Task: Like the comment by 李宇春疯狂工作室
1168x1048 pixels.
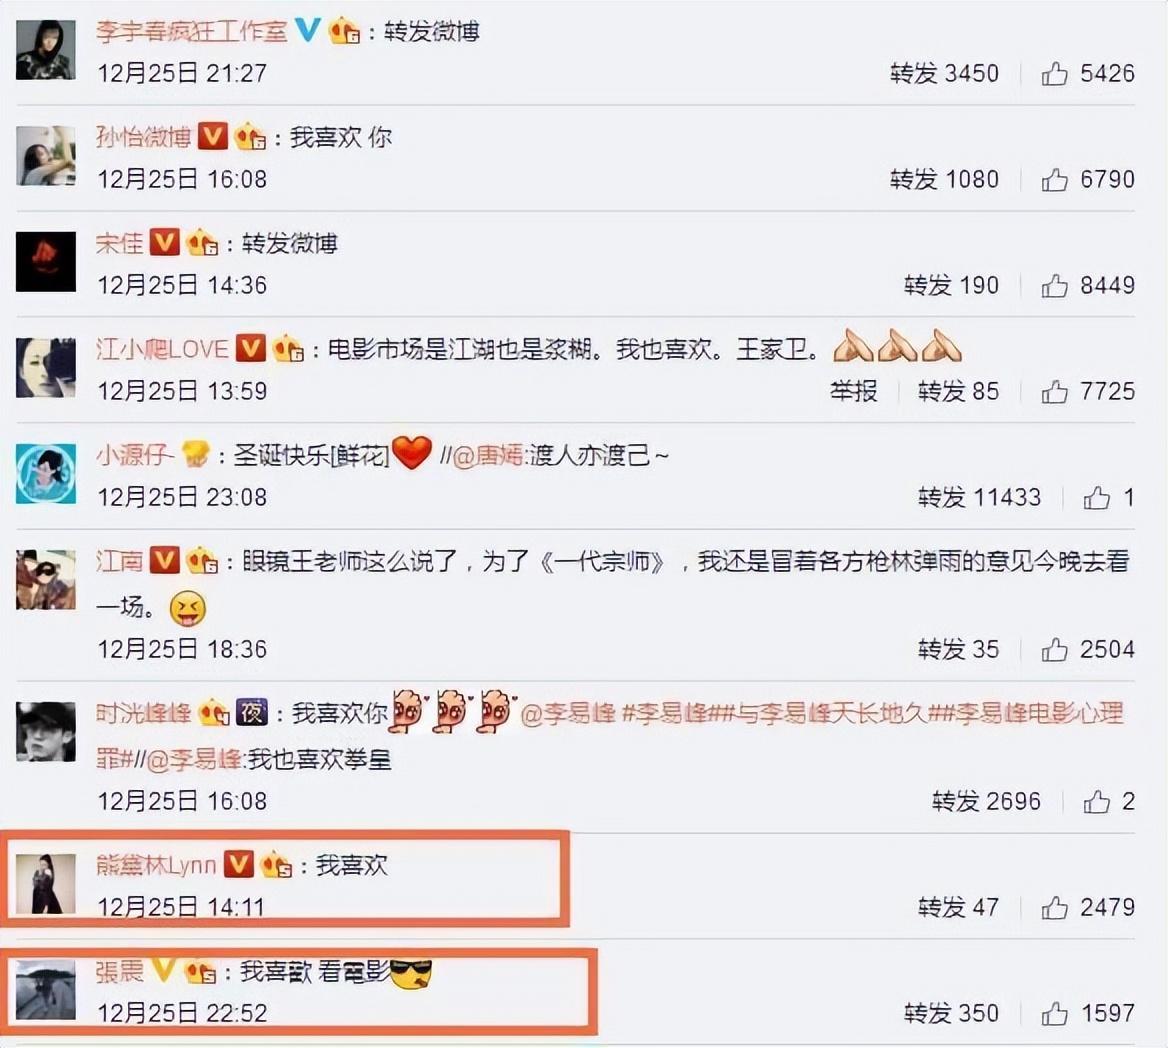Action: [1054, 73]
